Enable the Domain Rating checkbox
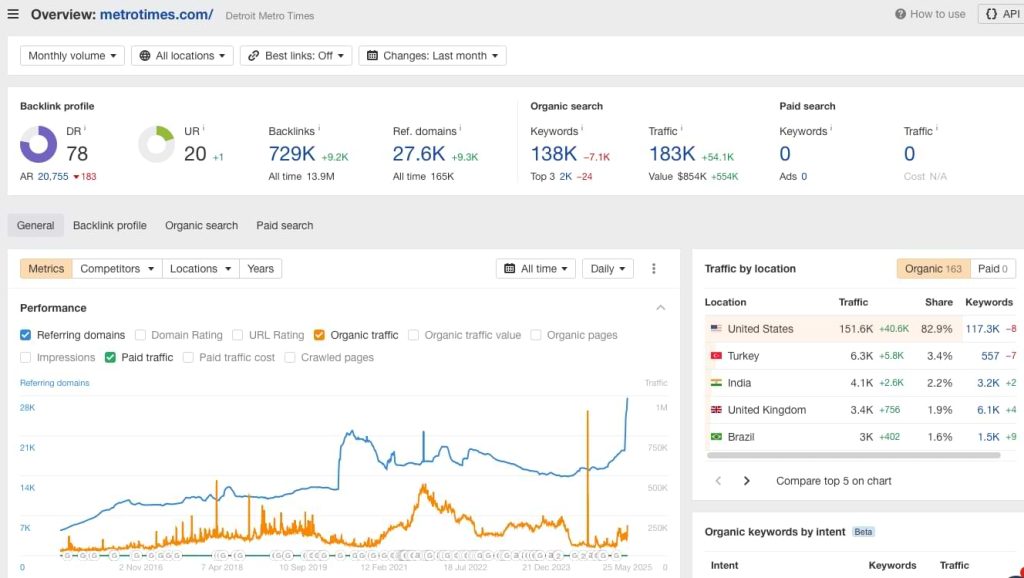 139,335
